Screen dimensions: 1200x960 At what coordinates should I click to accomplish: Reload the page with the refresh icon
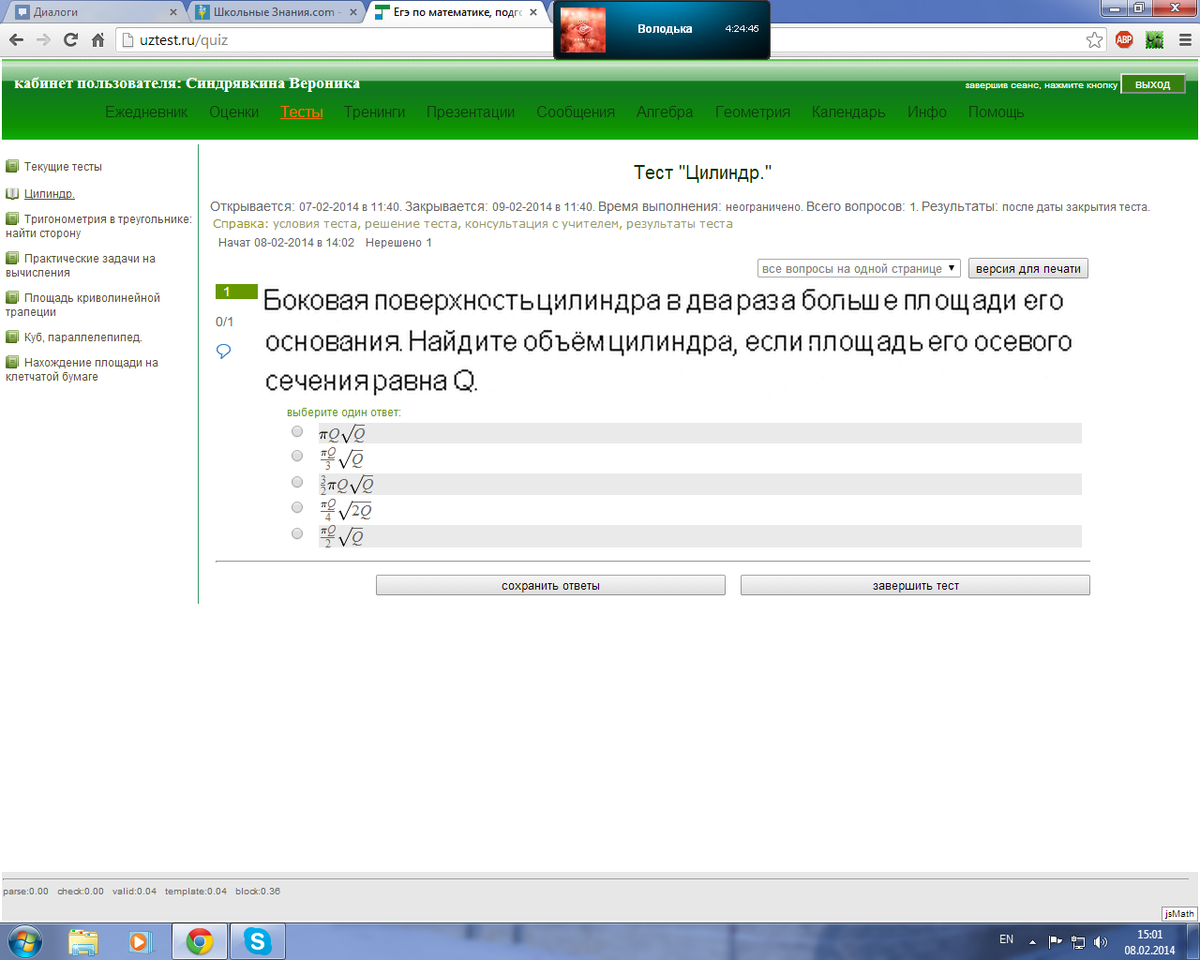click(71, 41)
